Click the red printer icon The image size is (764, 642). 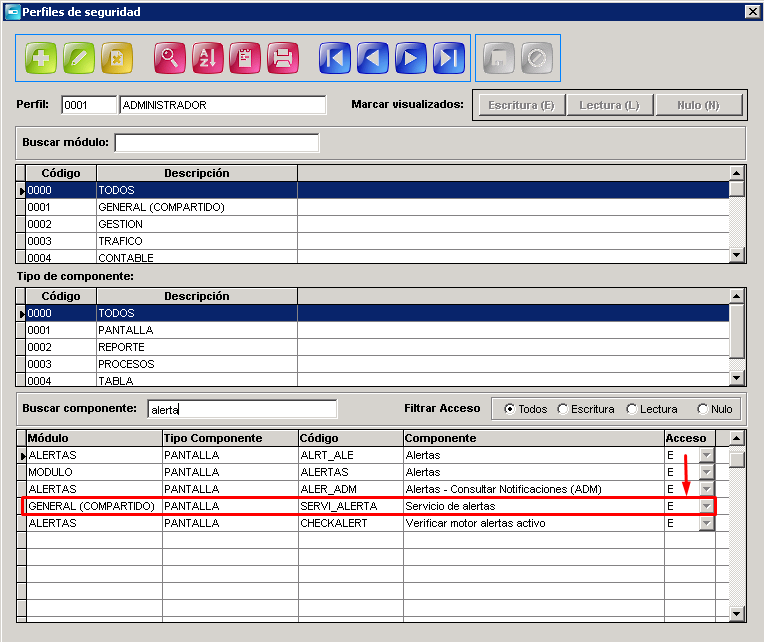point(283,58)
